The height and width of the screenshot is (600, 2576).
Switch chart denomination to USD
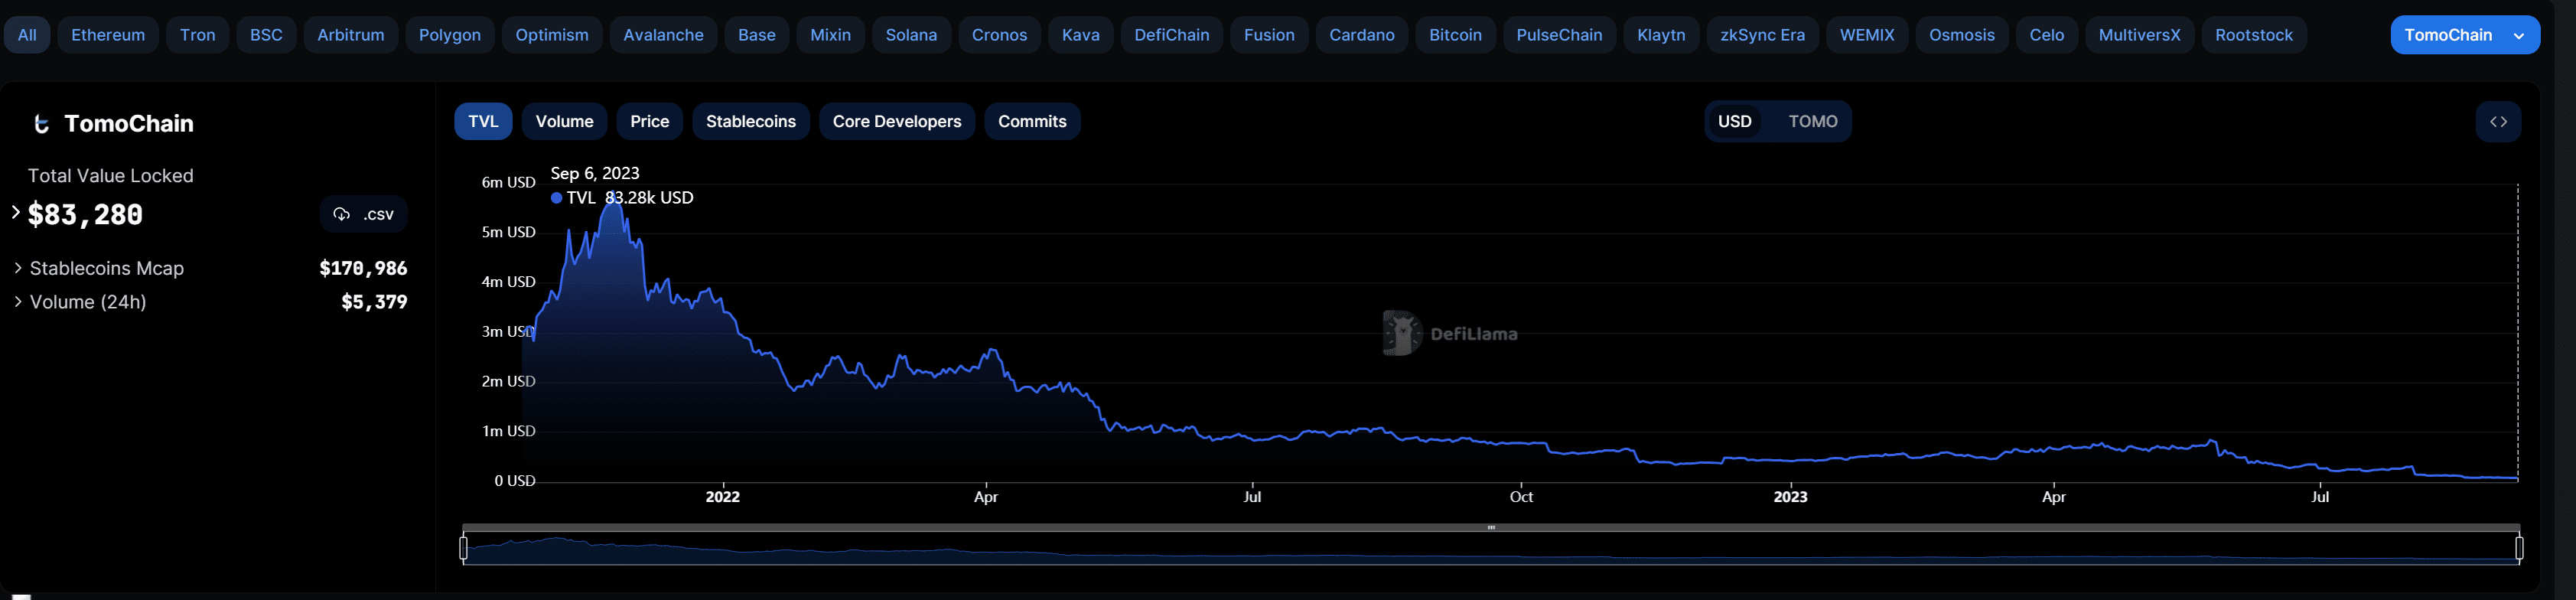tap(1734, 122)
